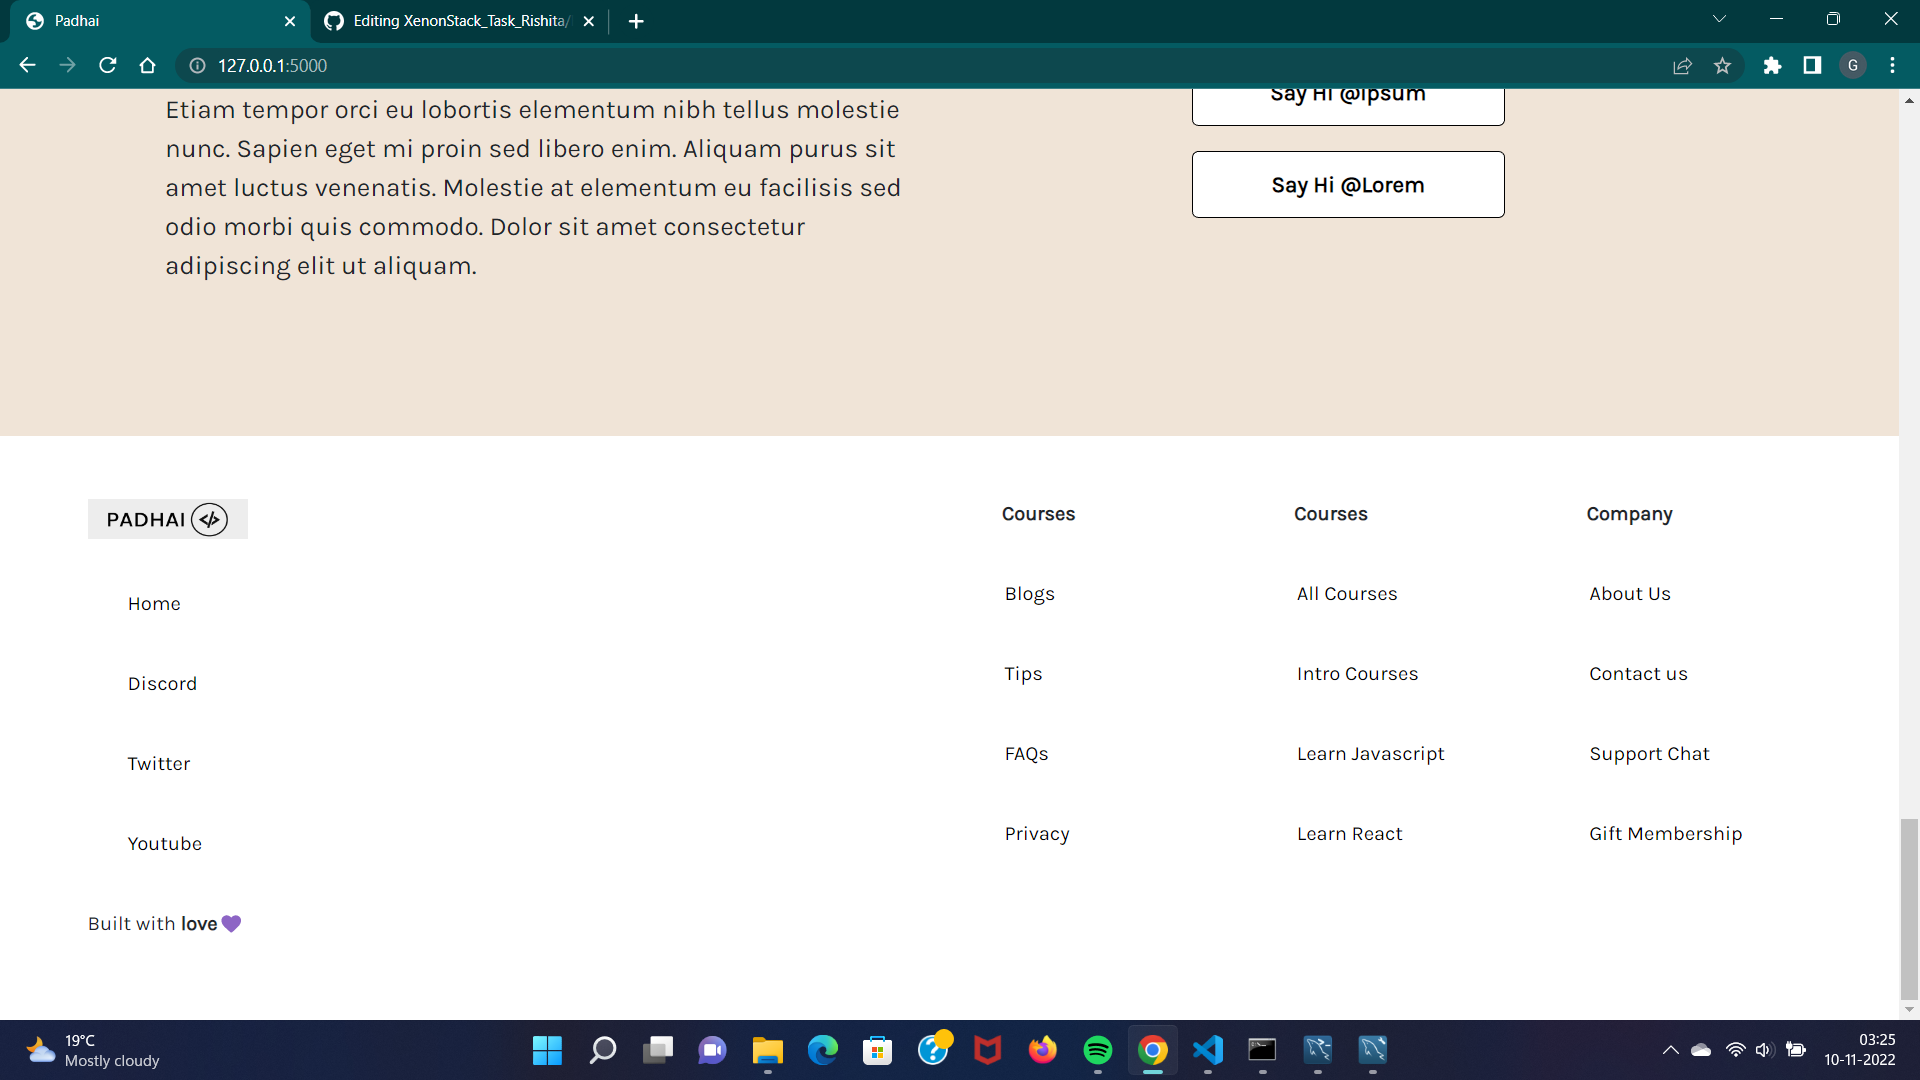Click the Say Hi @Lorem button
Screen dimensions: 1920x1080
pos(1347,184)
